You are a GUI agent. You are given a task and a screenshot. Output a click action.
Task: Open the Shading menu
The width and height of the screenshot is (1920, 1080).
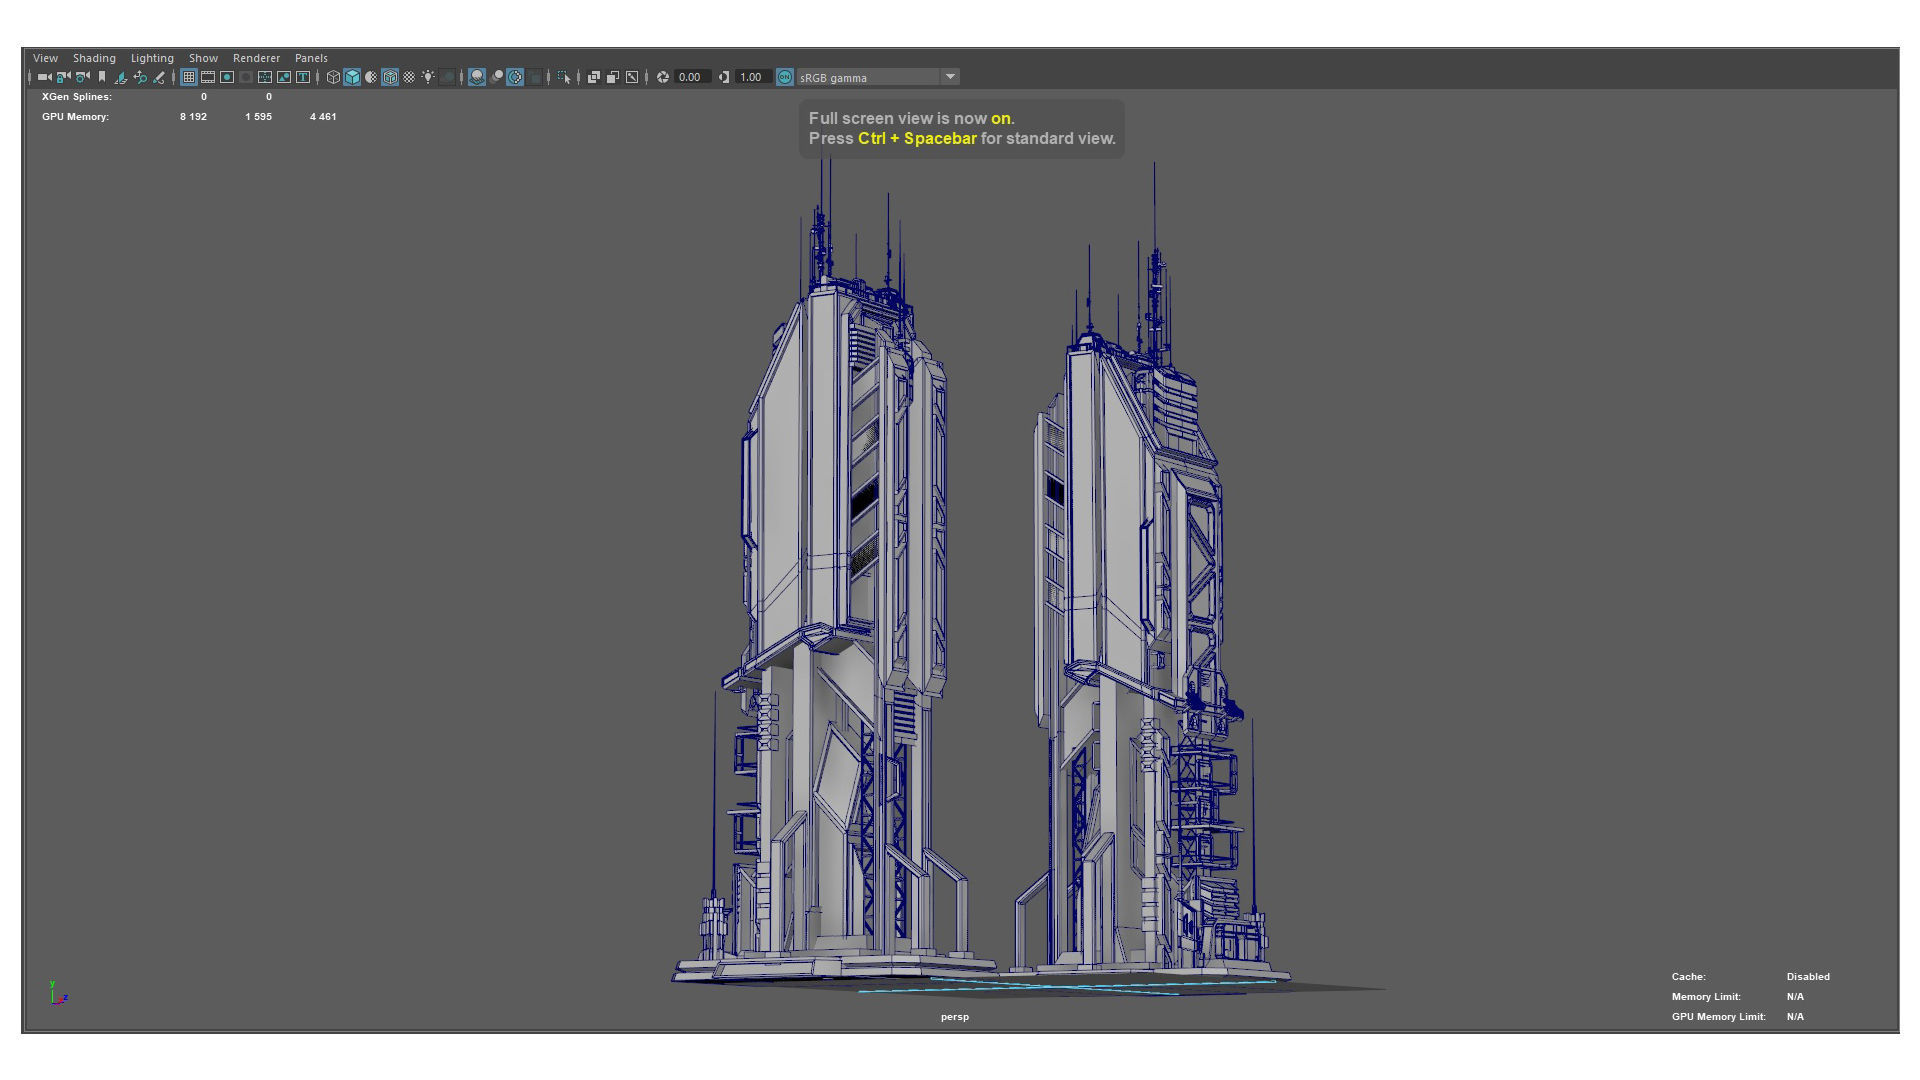(x=94, y=58)
